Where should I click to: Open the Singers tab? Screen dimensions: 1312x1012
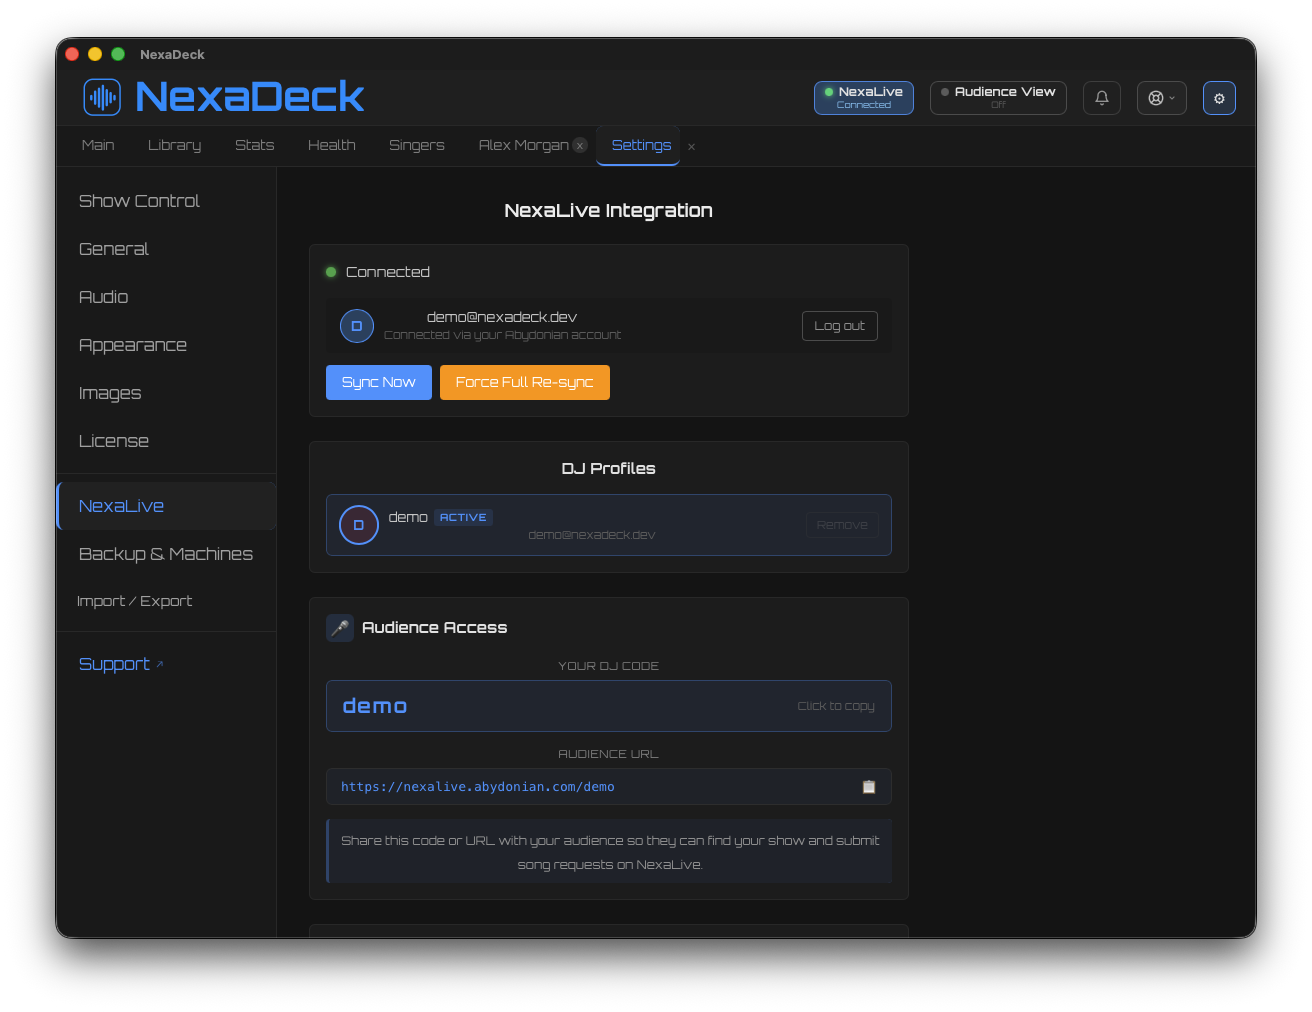tap(416, 145)
